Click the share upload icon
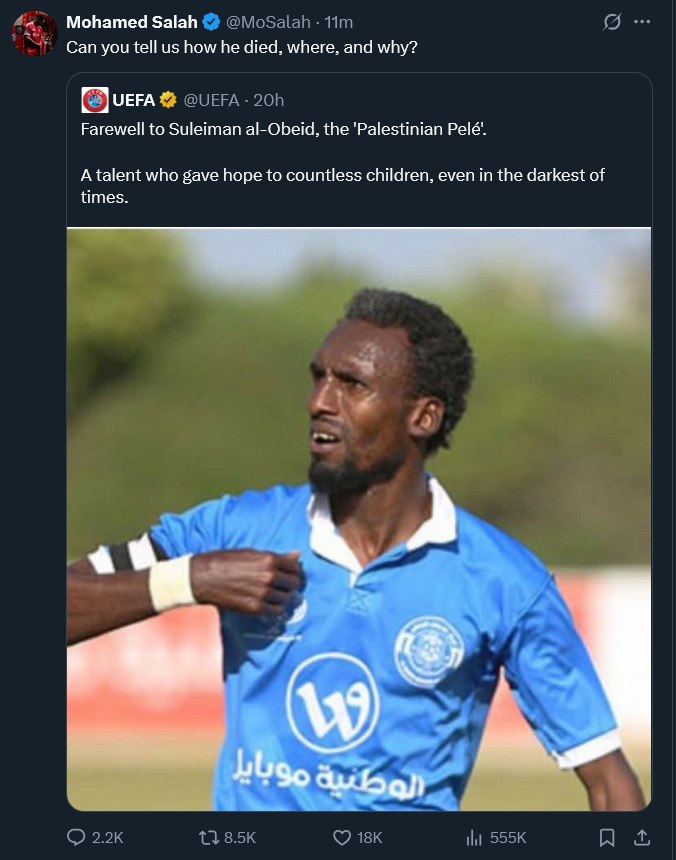 642,837
